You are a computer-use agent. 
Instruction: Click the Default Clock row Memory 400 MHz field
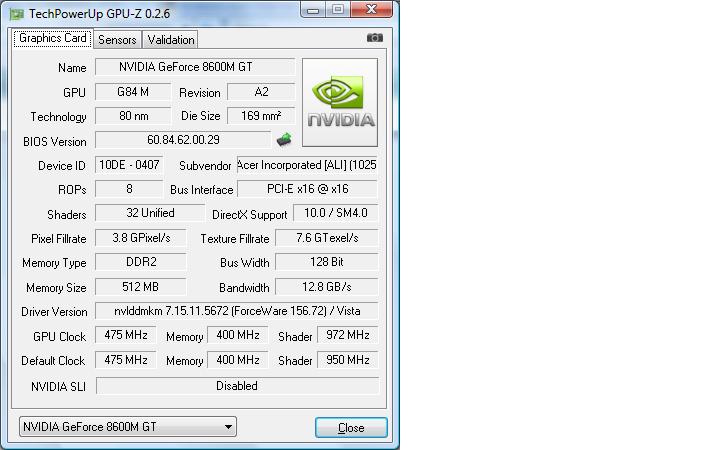(237, 360)
